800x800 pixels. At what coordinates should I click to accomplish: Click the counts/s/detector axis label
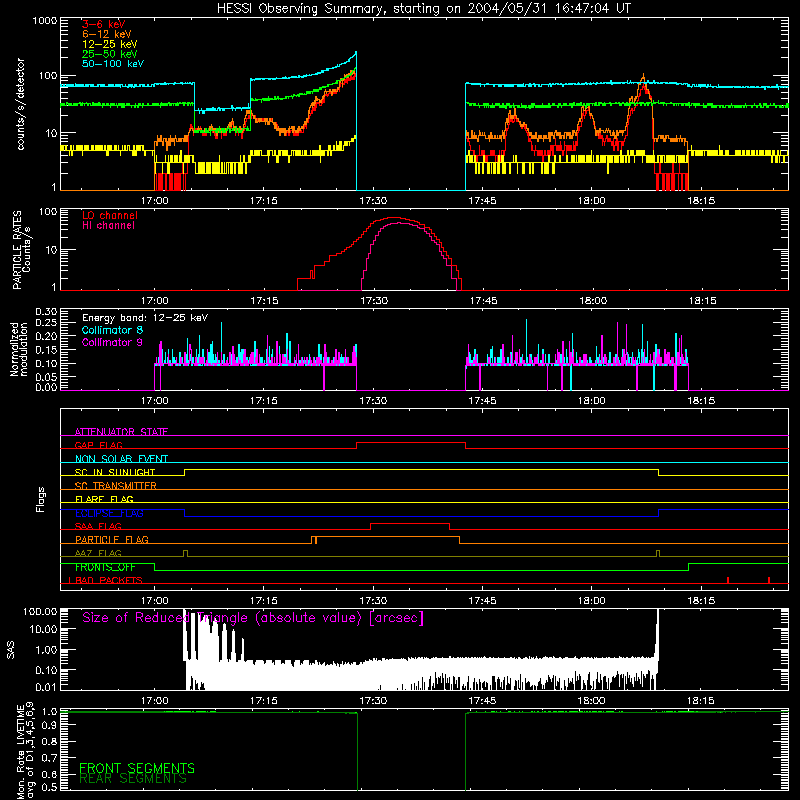point(20,104)
